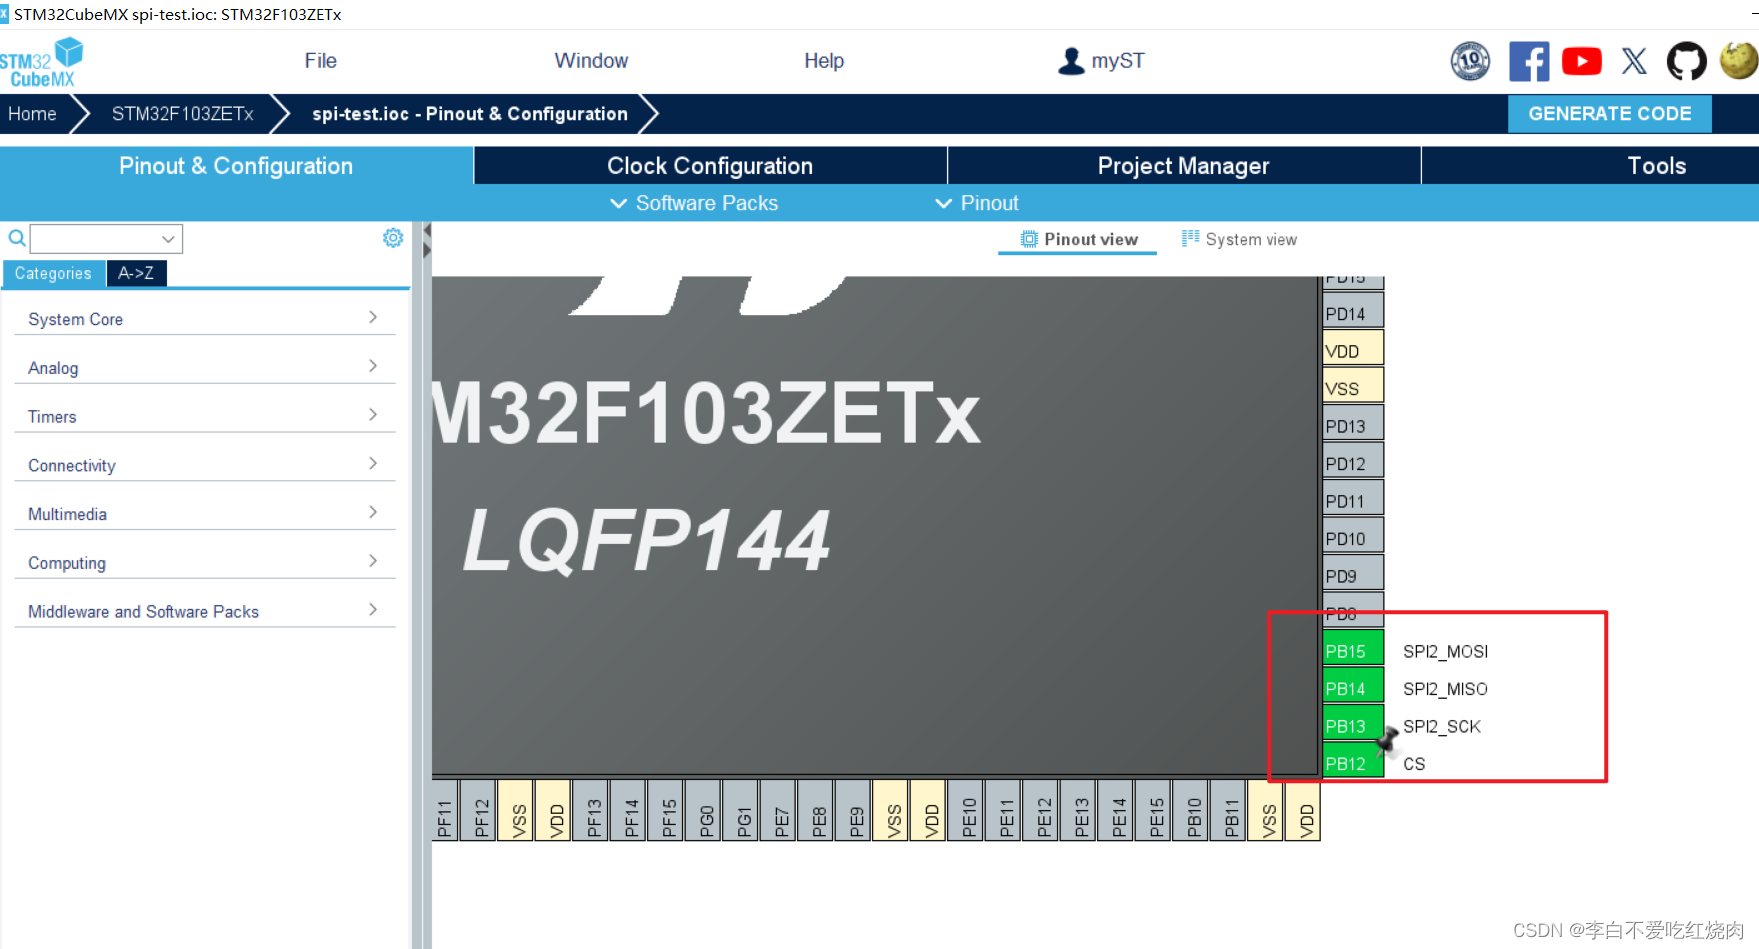Screen dimensions: 1759x949
Task: Open the Help menu
Action: point(824,61)
